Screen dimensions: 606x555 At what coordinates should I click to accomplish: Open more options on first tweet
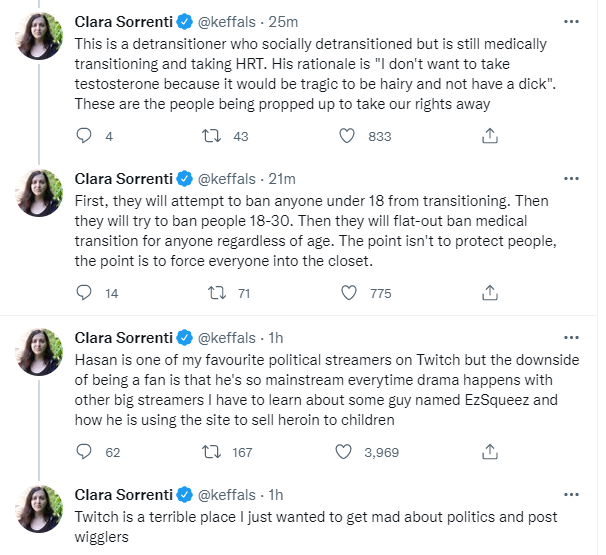(x=570, y=21)
